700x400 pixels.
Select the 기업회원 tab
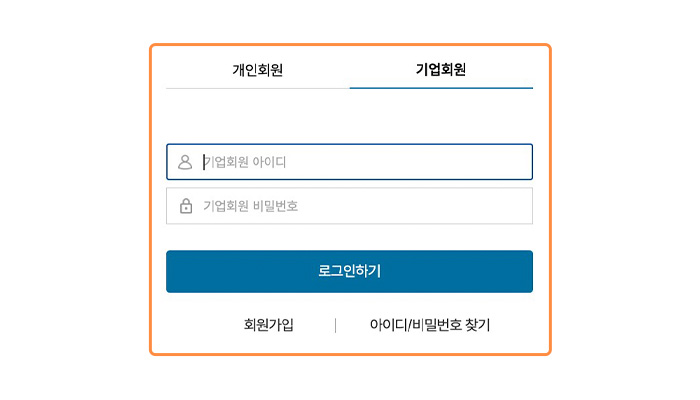tap(441, 70)
